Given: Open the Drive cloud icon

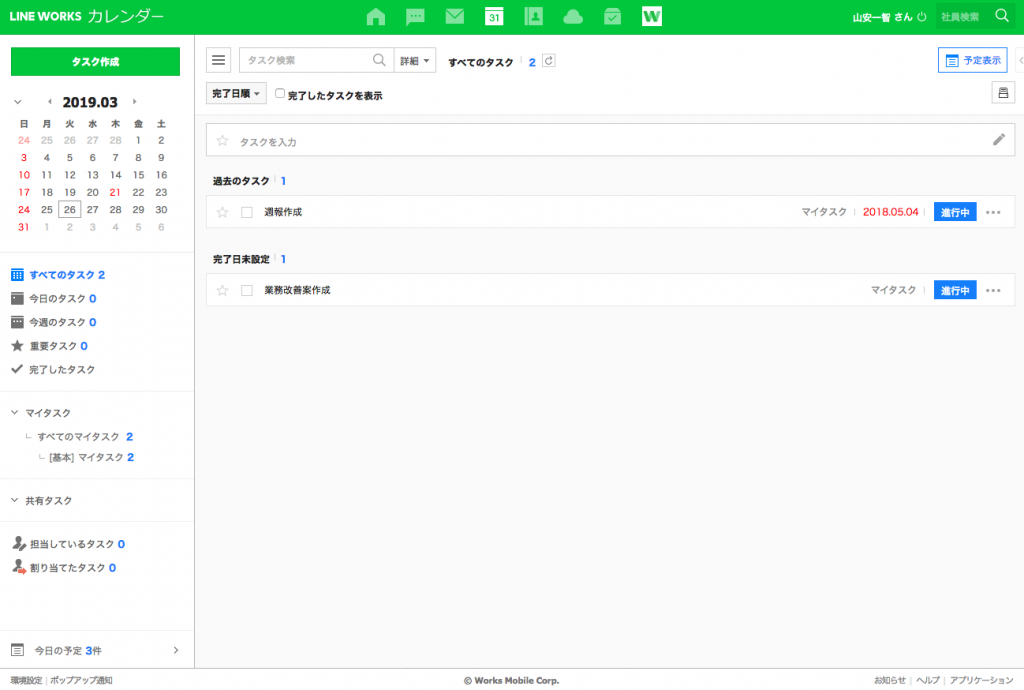Looking at the screenshot, I should pyautogui.click(x=573, y=17).
